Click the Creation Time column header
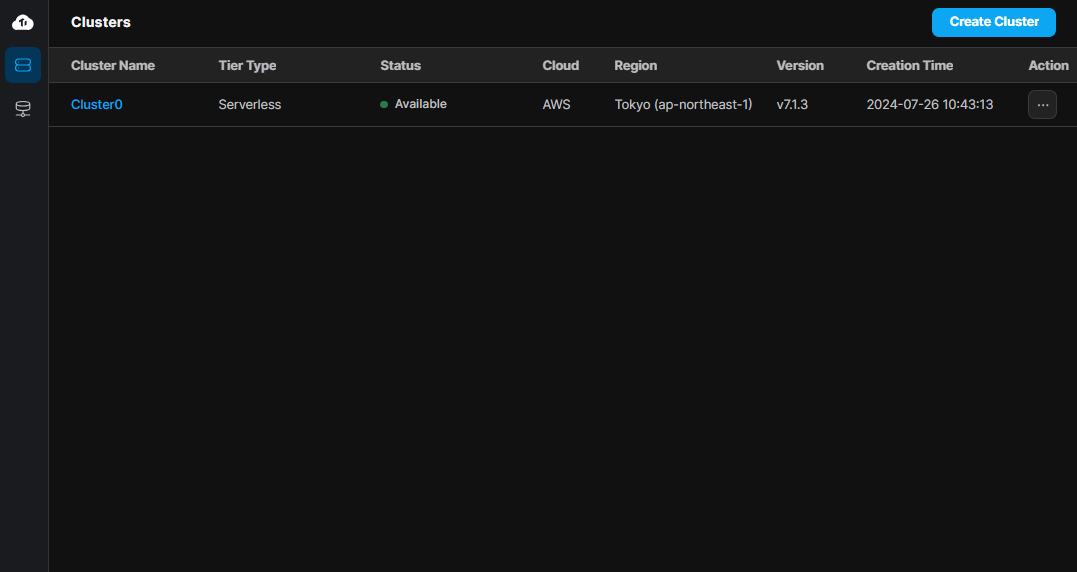 909,65
